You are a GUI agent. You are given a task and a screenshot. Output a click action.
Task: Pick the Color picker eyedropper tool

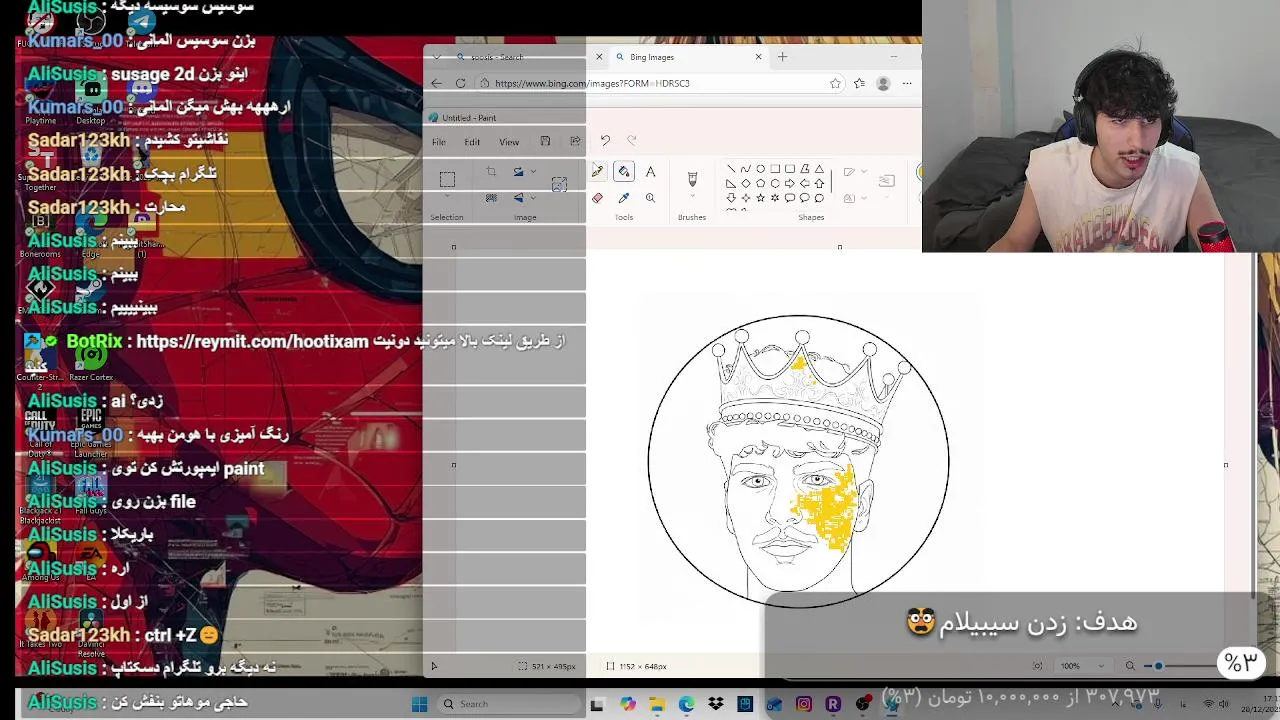[624, 198]
